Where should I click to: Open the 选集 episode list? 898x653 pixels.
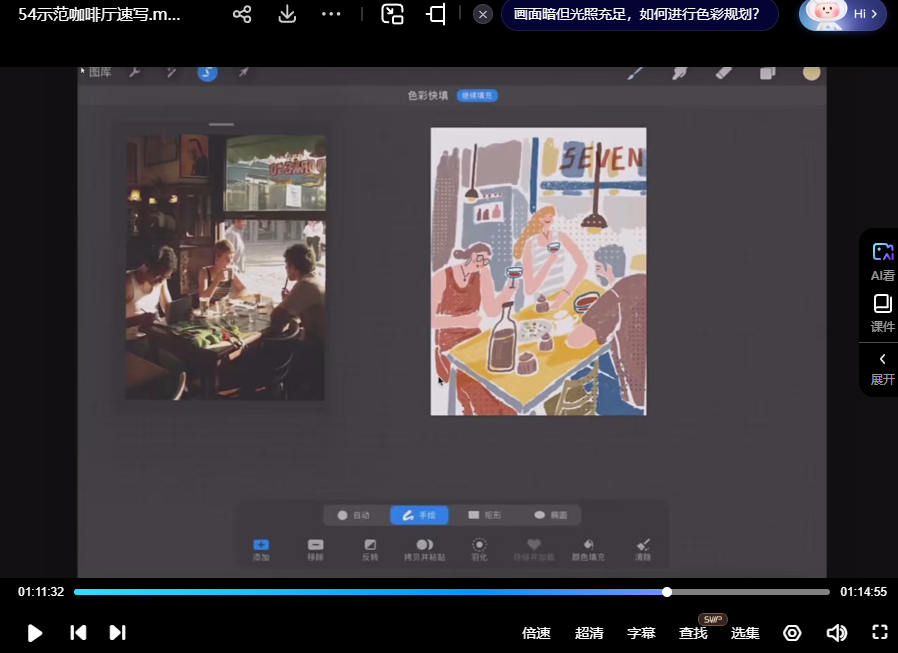(x=745, y=633)
